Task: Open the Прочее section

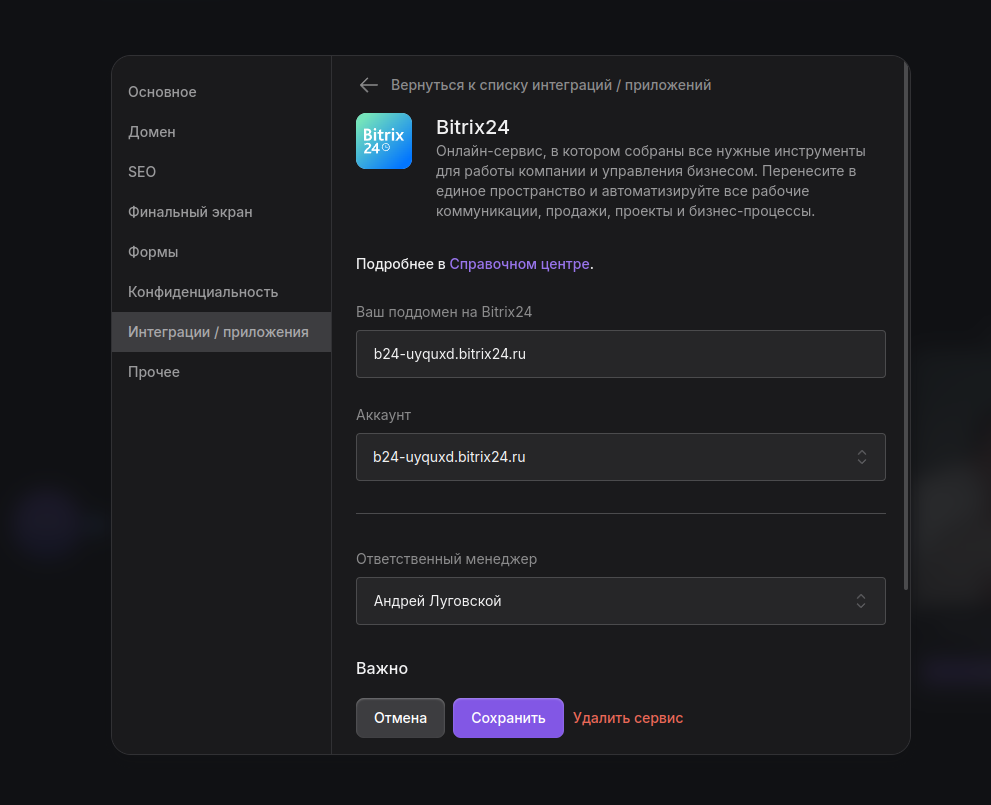Action: [154, 372]
